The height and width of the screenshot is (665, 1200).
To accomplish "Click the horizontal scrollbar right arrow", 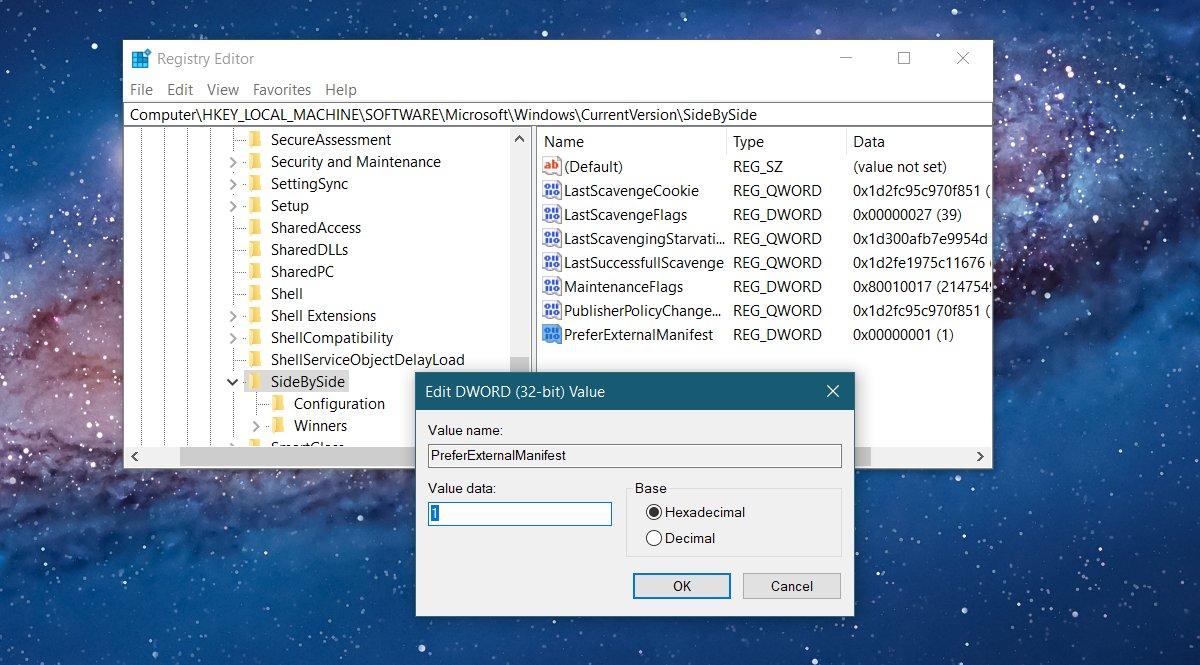I will [981, 456].
